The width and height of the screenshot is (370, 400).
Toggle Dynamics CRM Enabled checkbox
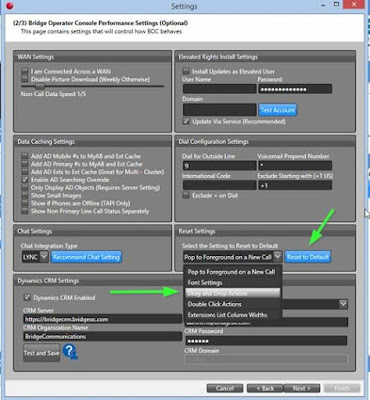click(27, 297)
